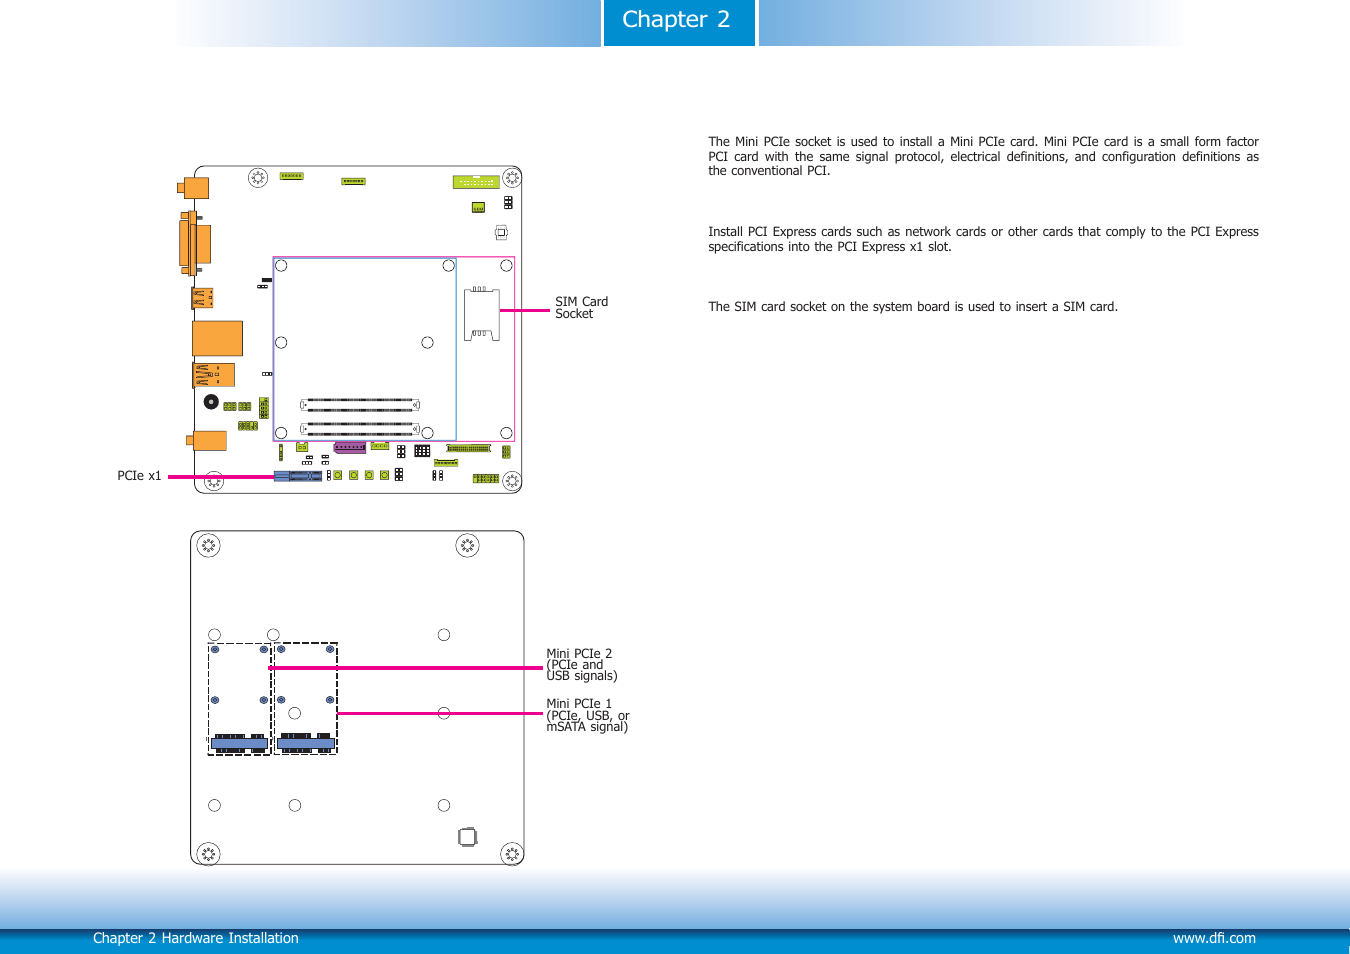Viewport: 1350px width, 954px height.
Task: Click the Mini PCIe 2 label
Action: (581, 664)
